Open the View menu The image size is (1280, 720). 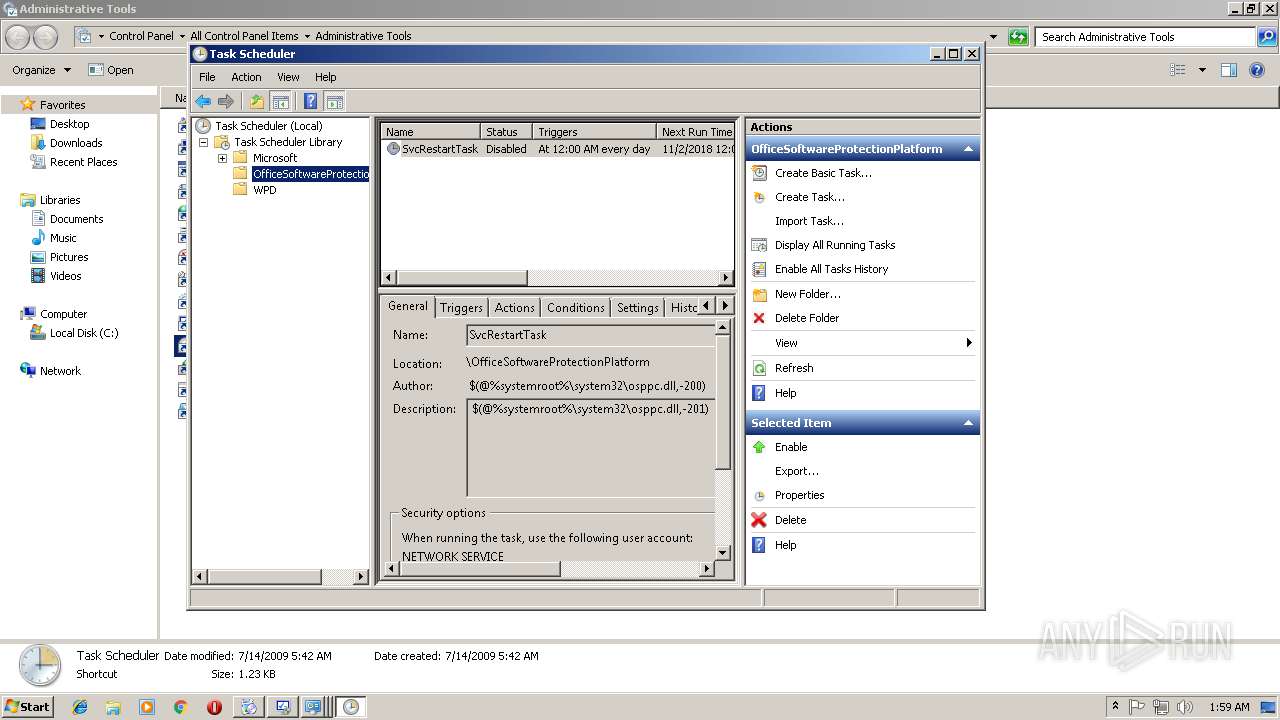[288, 77]
